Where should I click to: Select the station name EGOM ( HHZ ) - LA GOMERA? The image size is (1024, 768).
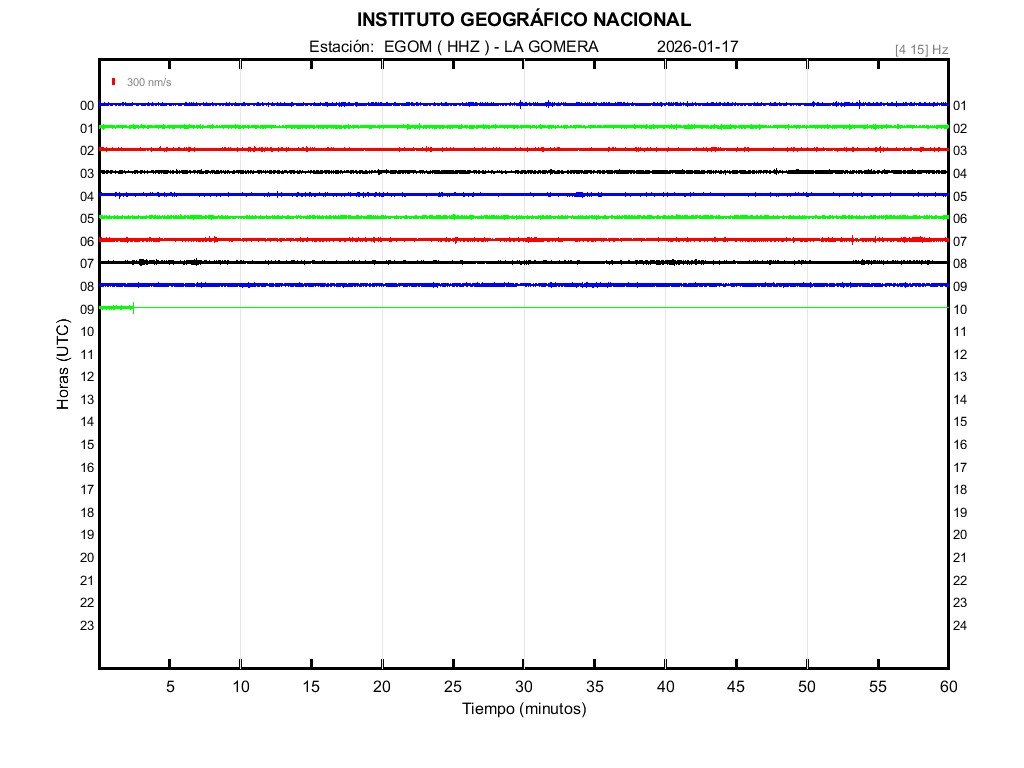tap(490, 47)
